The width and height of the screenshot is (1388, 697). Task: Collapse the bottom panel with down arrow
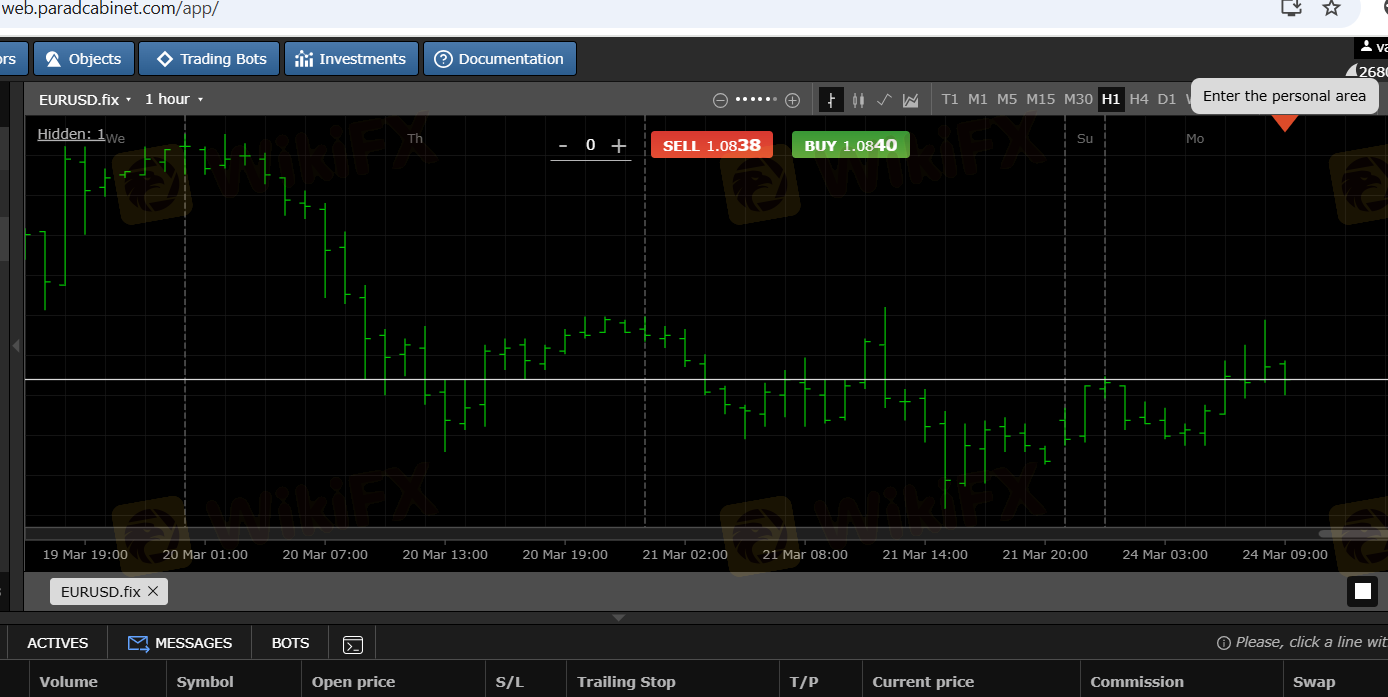click(618, 618)
